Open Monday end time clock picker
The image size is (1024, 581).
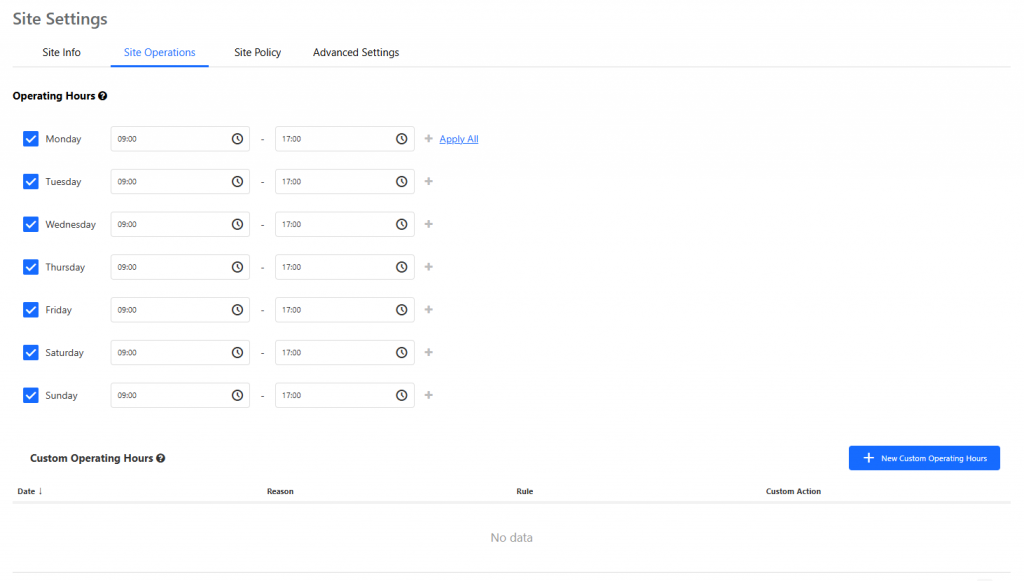click(x=402, y=139)
